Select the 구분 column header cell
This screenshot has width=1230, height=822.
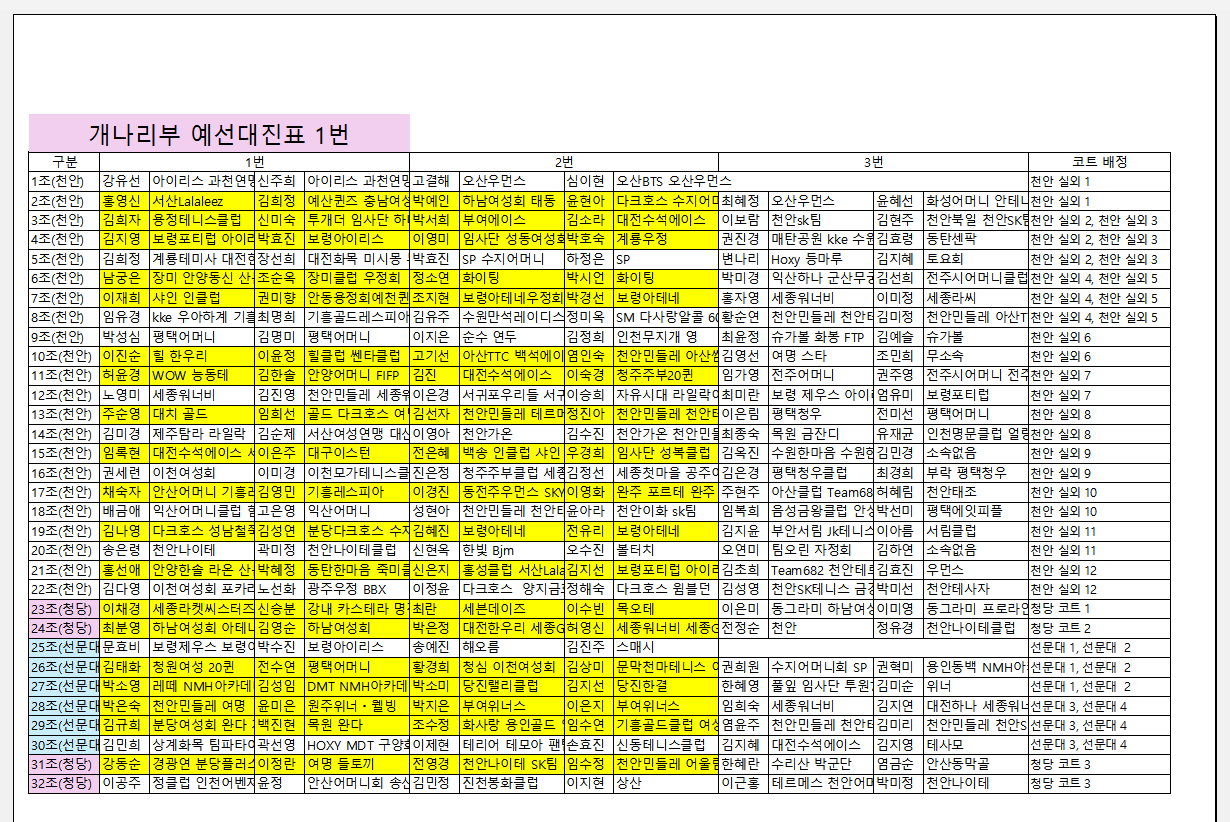coord(64,162)
